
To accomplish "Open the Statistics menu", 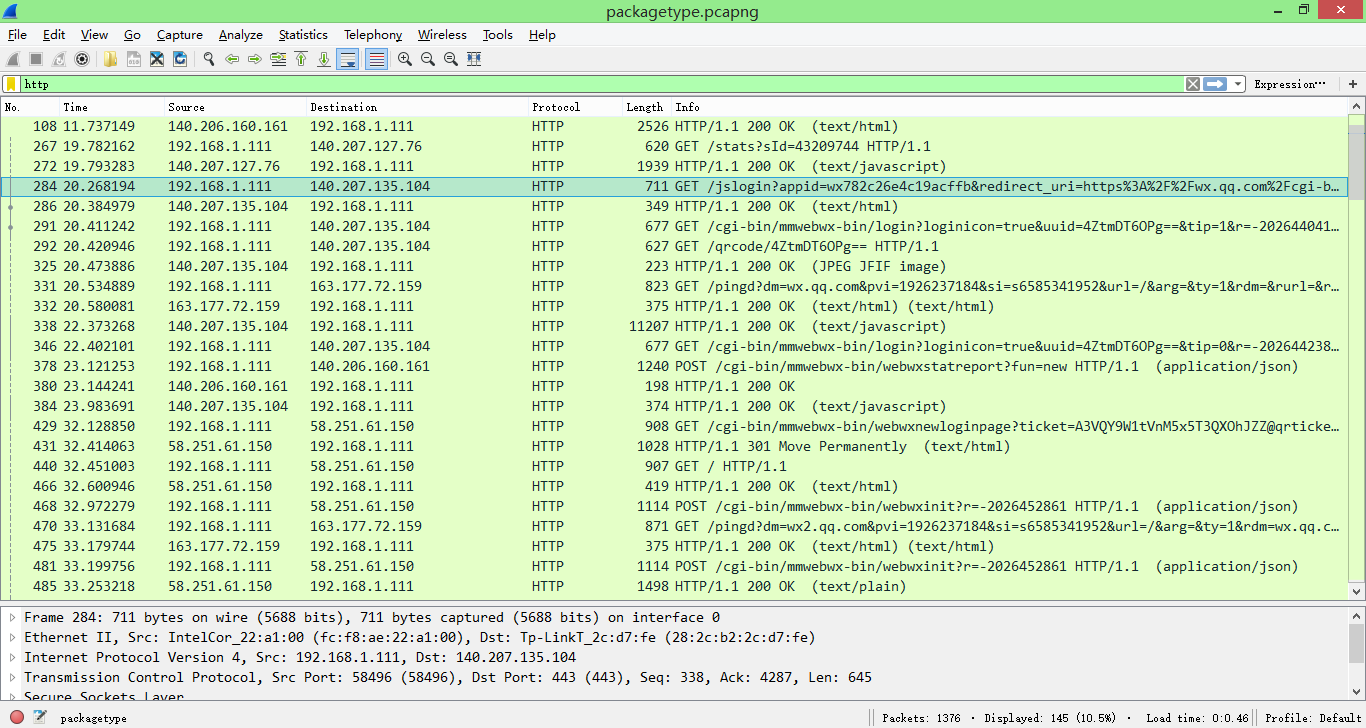I will (x=303, y=34).
